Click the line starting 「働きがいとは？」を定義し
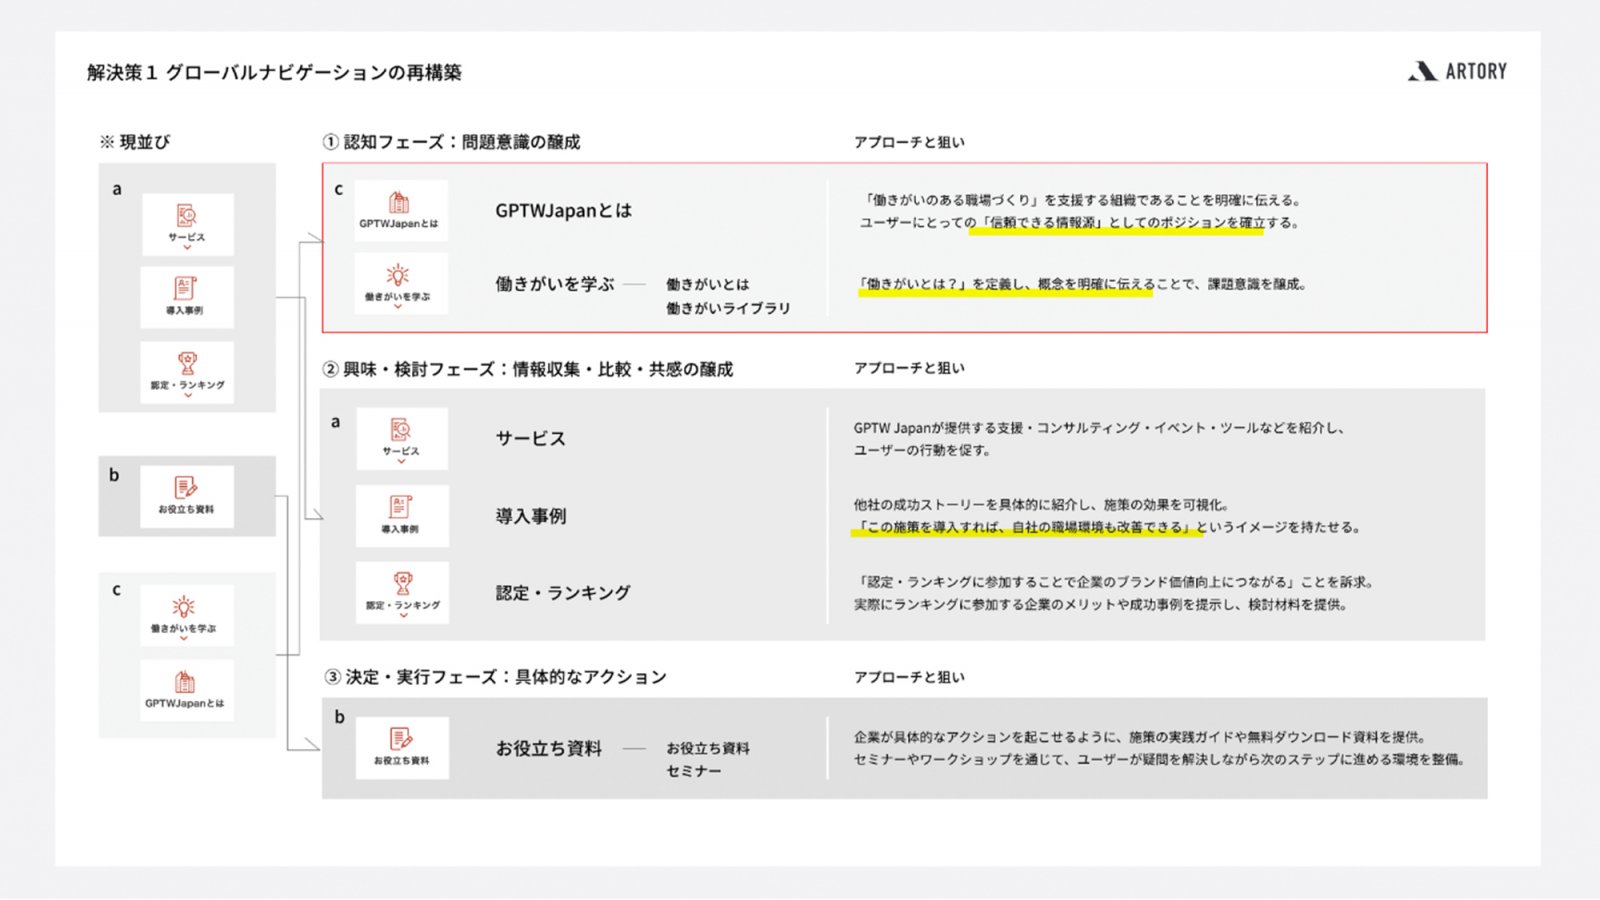The image size is (1600, 900). [x=1082, y=284]
